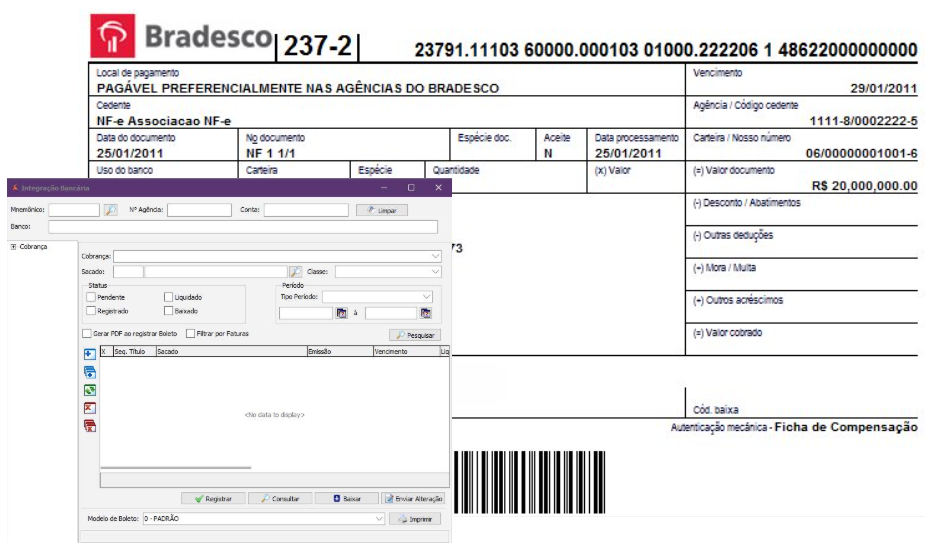925x543 pixels.
Task: Enable Filtrar por Faturas checkbox
Action: pos(190,333)
